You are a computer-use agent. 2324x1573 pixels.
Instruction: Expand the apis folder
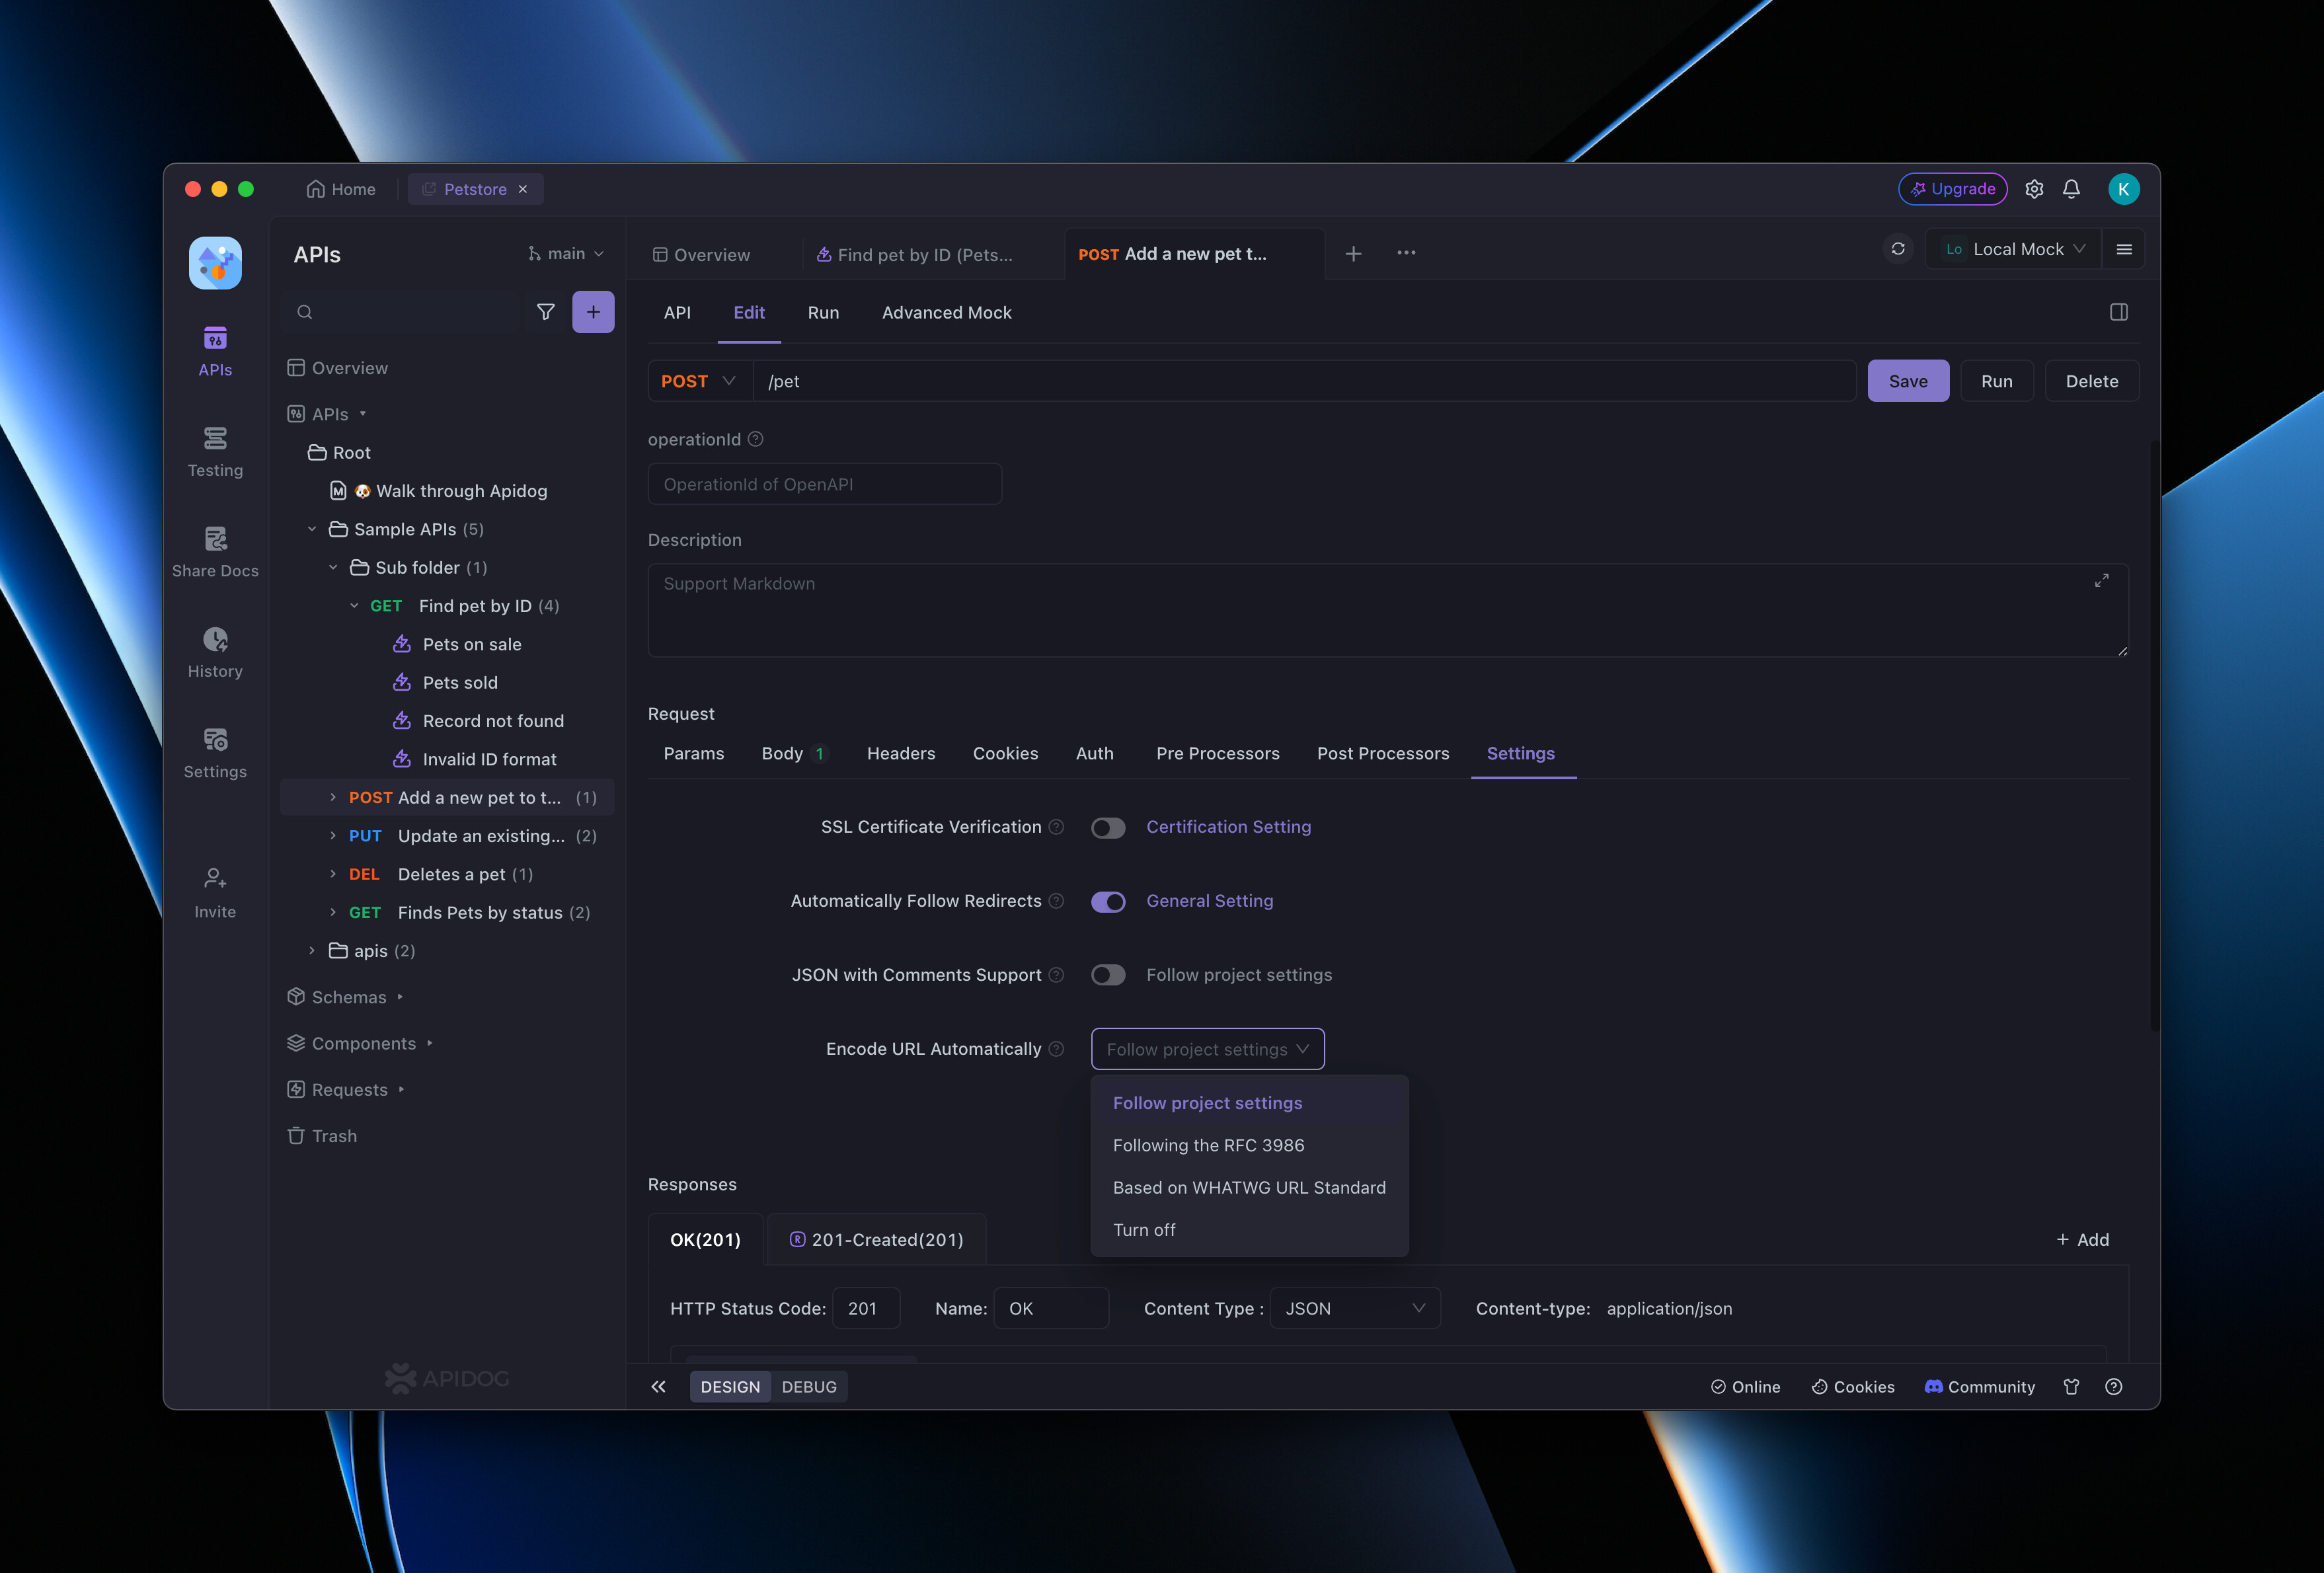tap(311, 951)
